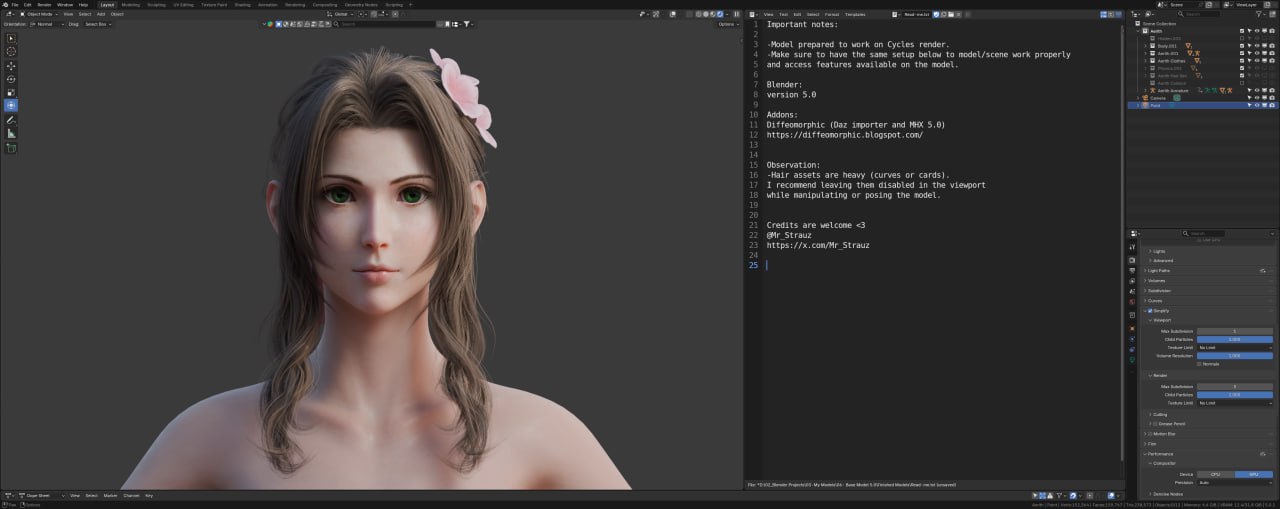The width and height of the screenshot is (1280, 509).
Task: Switch to the Sculpting workspace tab
Action: tap(156, 5)
